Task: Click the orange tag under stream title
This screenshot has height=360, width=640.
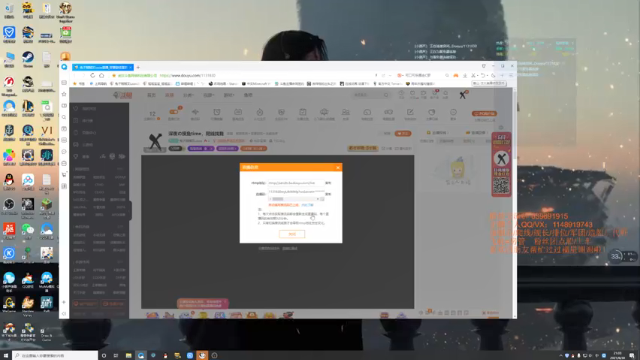Action: point(253,149)
